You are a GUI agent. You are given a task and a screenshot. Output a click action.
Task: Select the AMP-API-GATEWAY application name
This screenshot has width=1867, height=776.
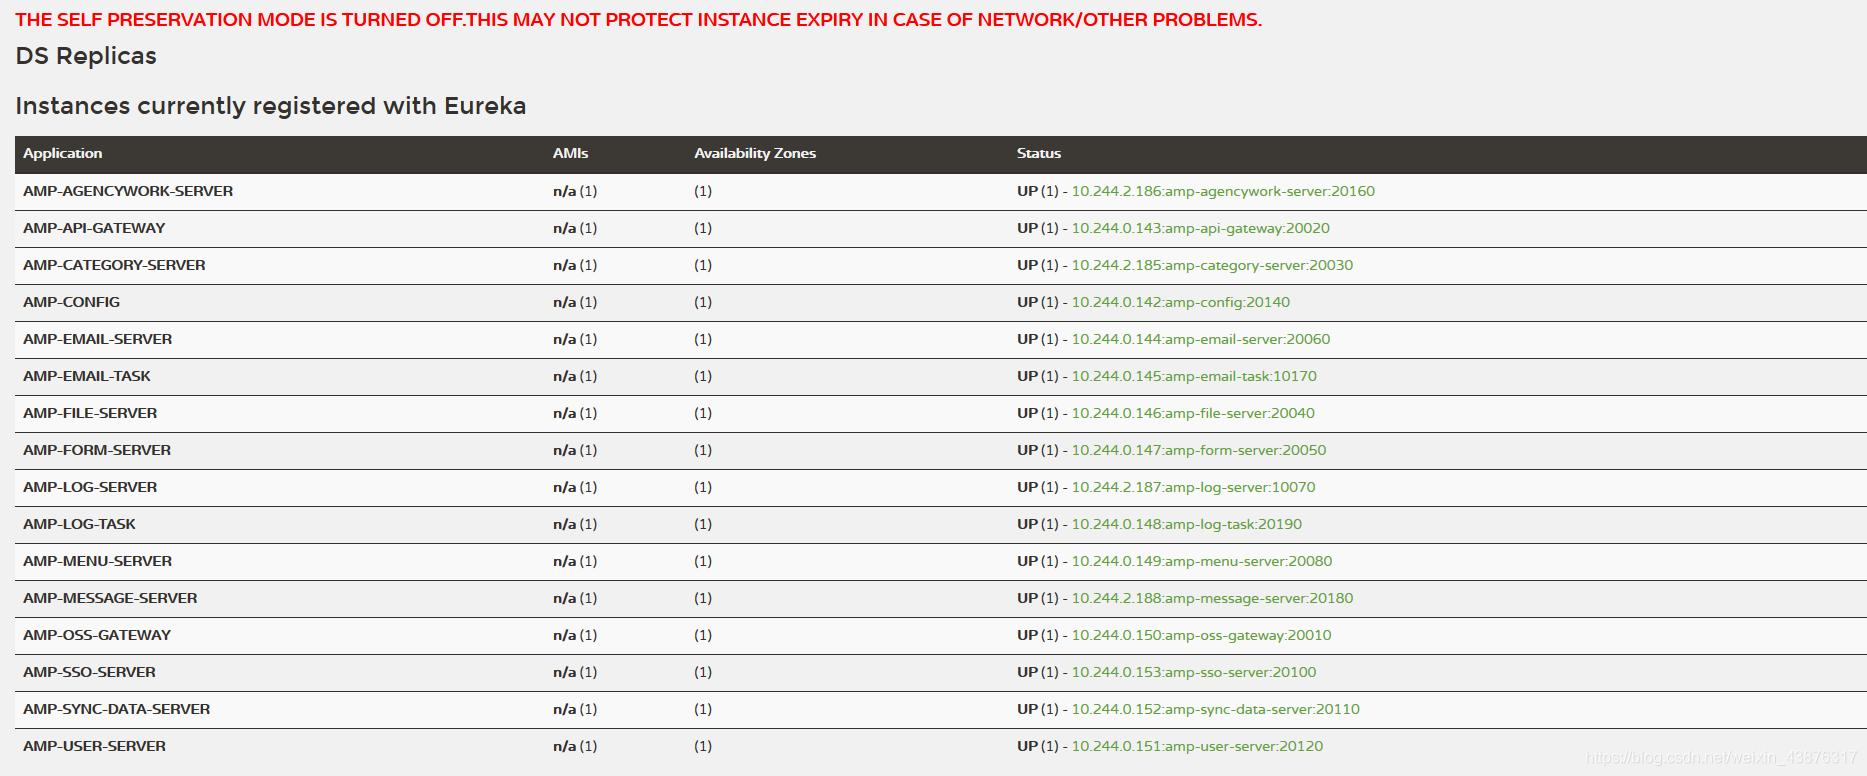click(x=94, y=228)
